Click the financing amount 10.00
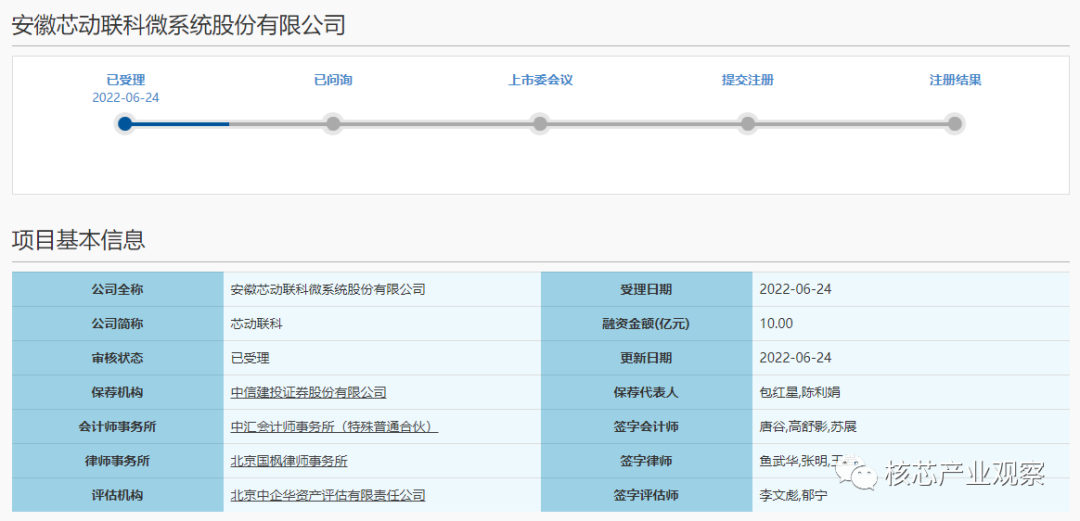Screen dimensions: 1080x521 coord(776,324)
